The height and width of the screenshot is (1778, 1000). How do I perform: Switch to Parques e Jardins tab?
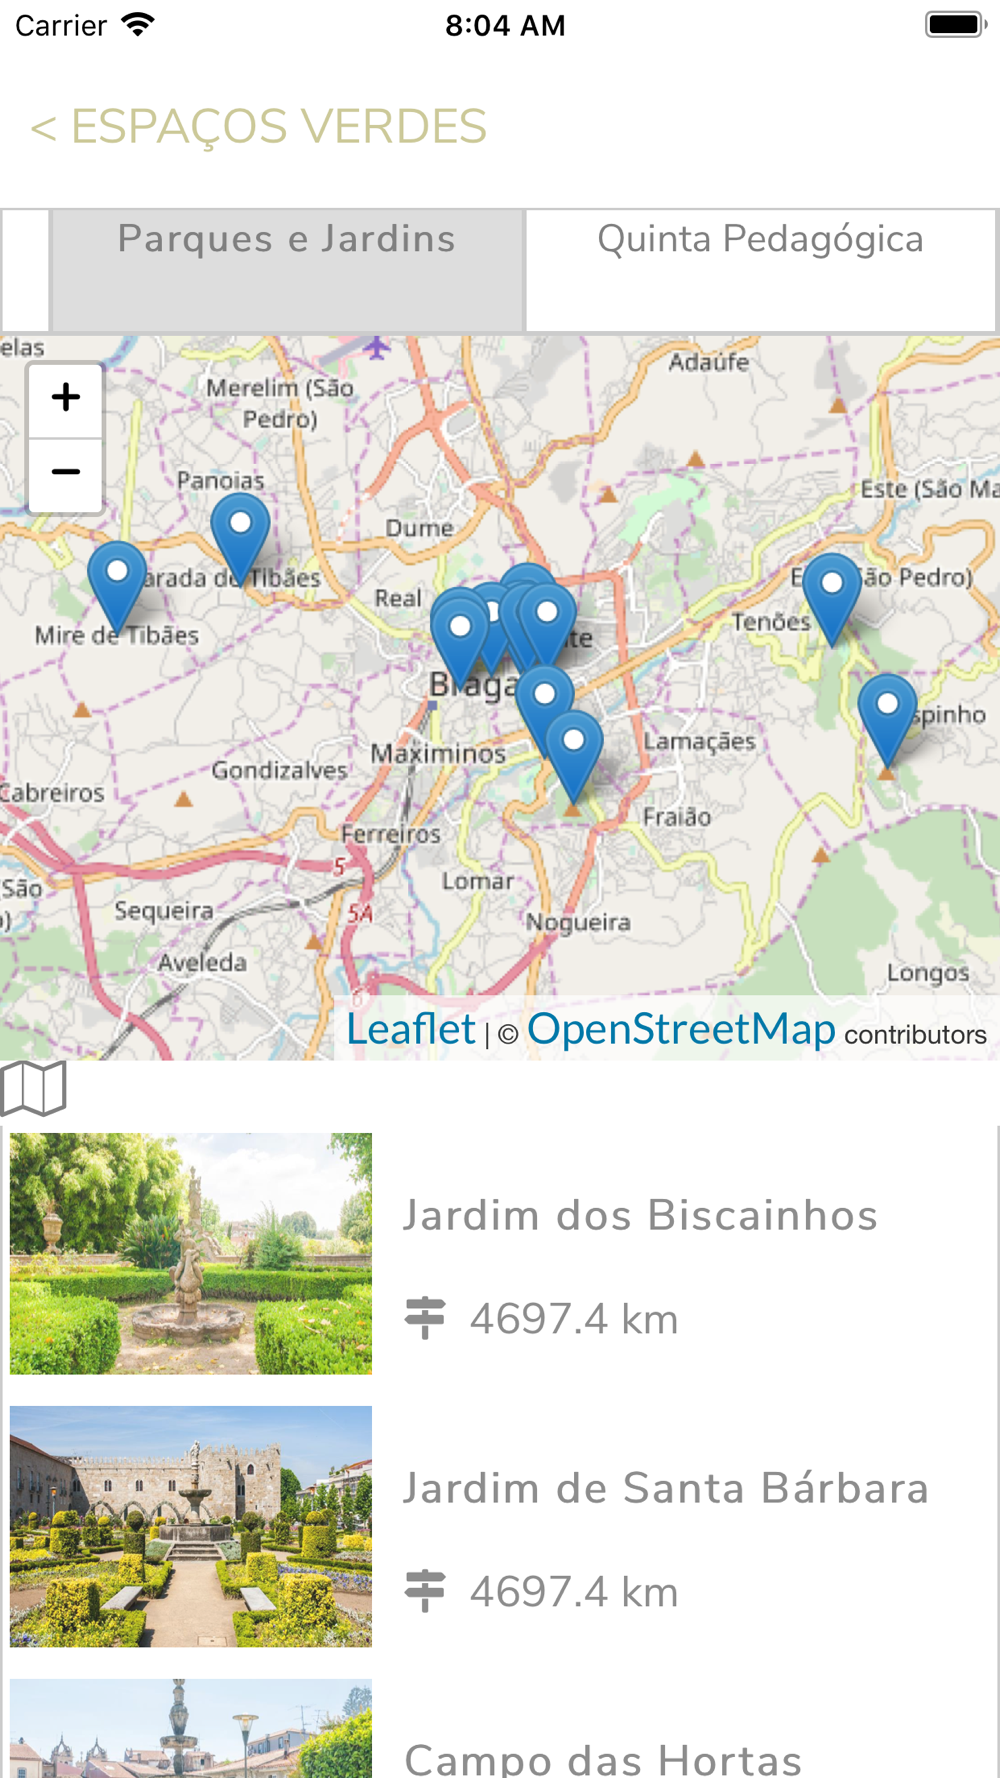click(287, 270)
